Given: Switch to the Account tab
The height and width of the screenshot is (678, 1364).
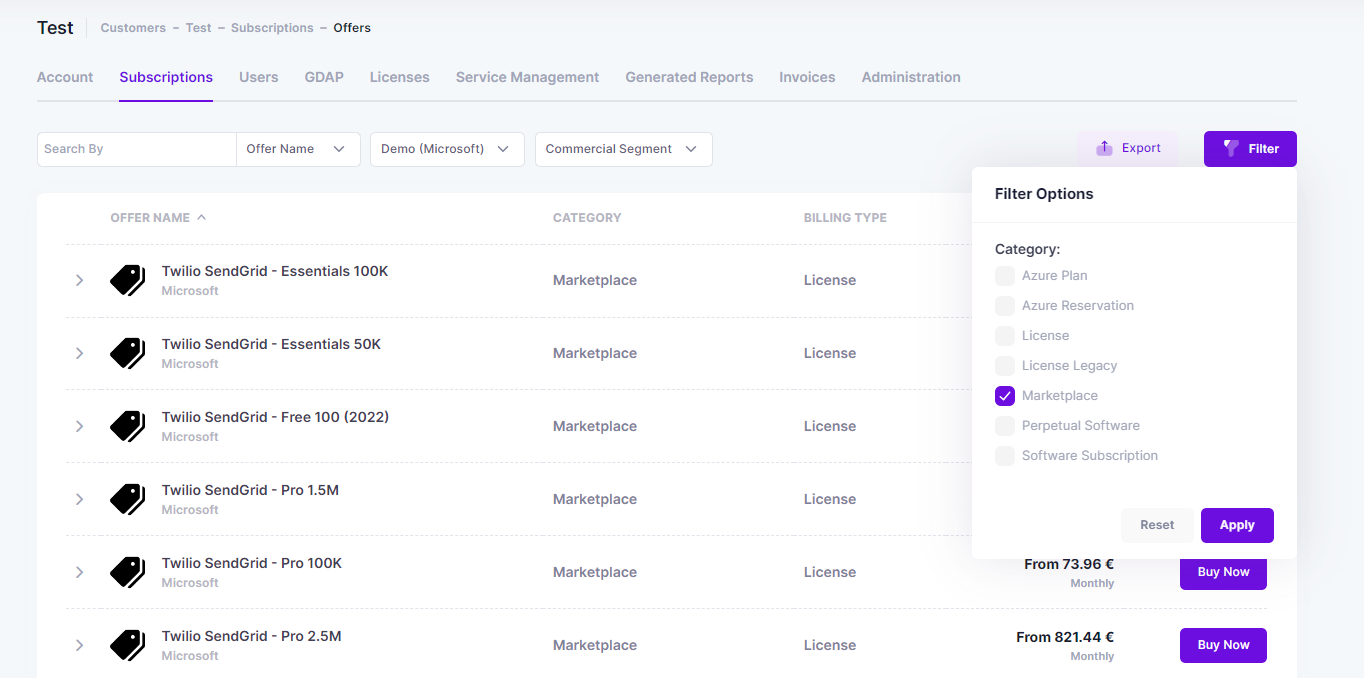Looking at the screenshot, I should [x=65, y=77].
